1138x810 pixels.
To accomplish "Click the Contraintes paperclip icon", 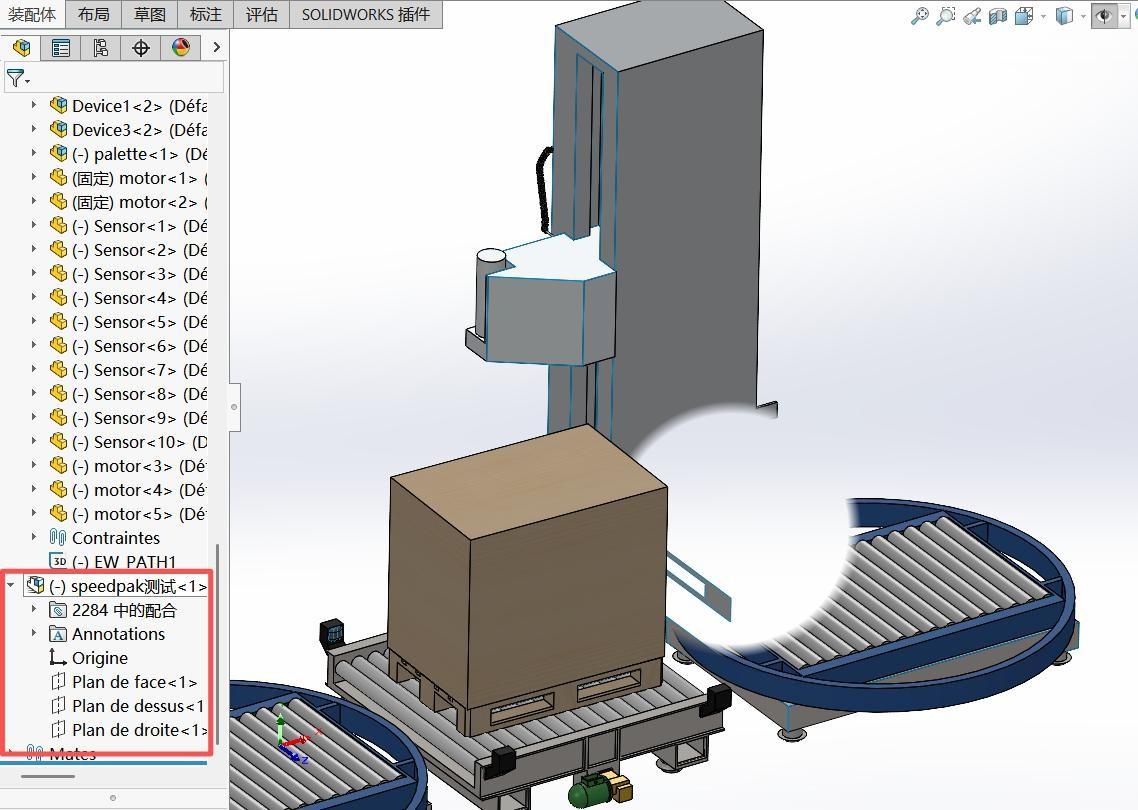I will pyautogui.click(x=58, y=536).
